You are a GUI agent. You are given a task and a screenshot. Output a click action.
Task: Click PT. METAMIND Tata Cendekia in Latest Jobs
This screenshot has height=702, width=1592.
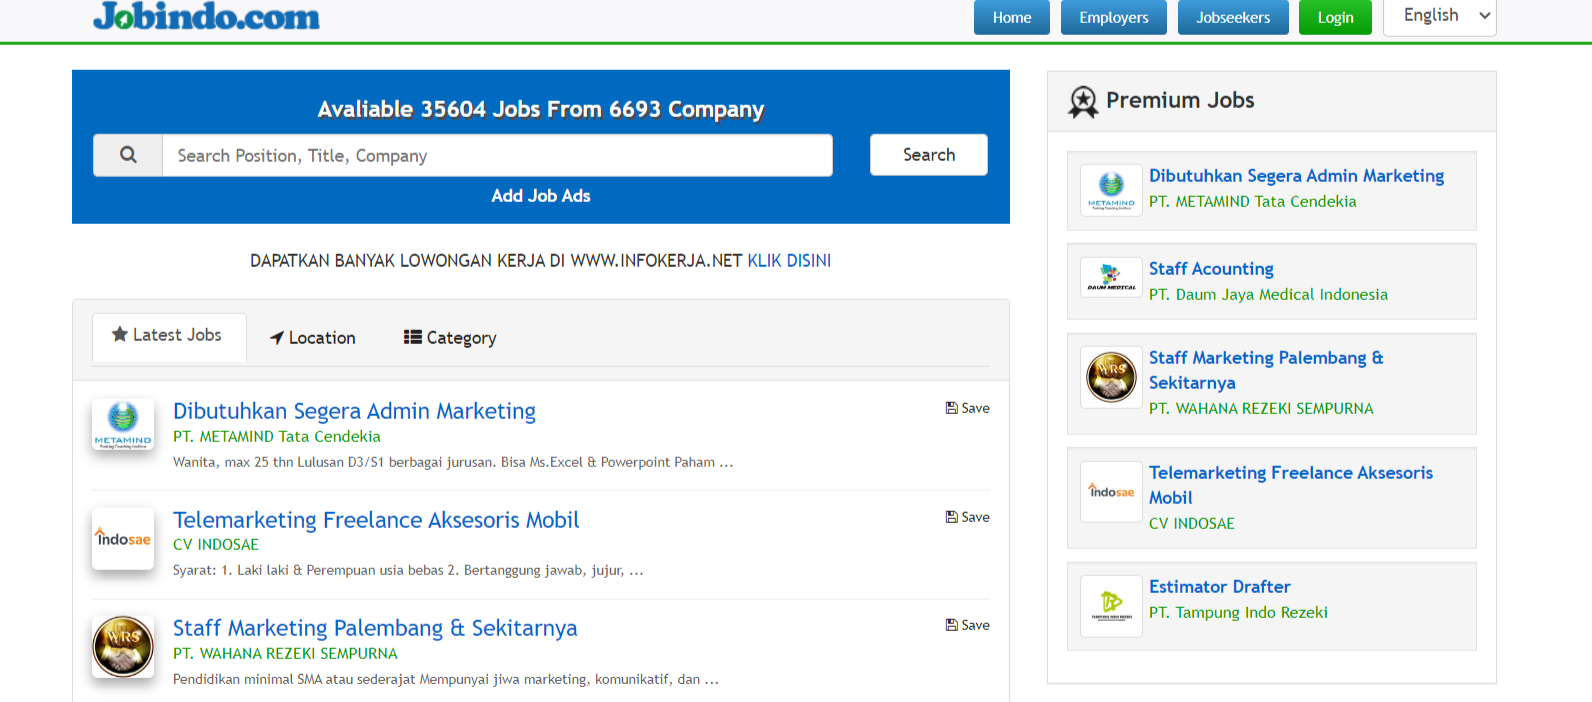[277, 437]
